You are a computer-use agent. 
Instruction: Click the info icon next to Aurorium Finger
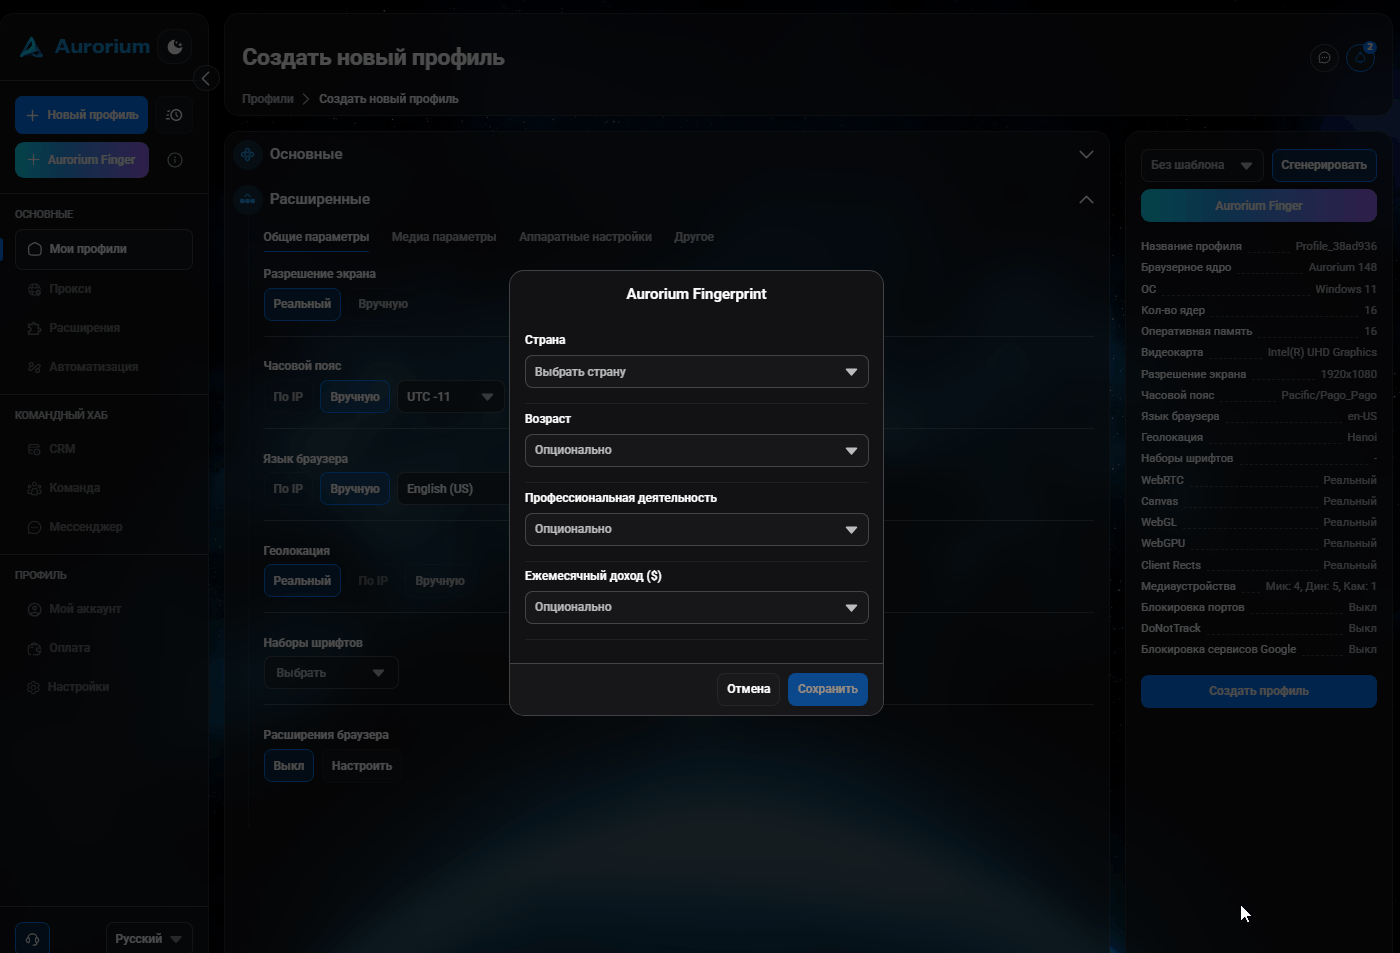click(175, 160)
